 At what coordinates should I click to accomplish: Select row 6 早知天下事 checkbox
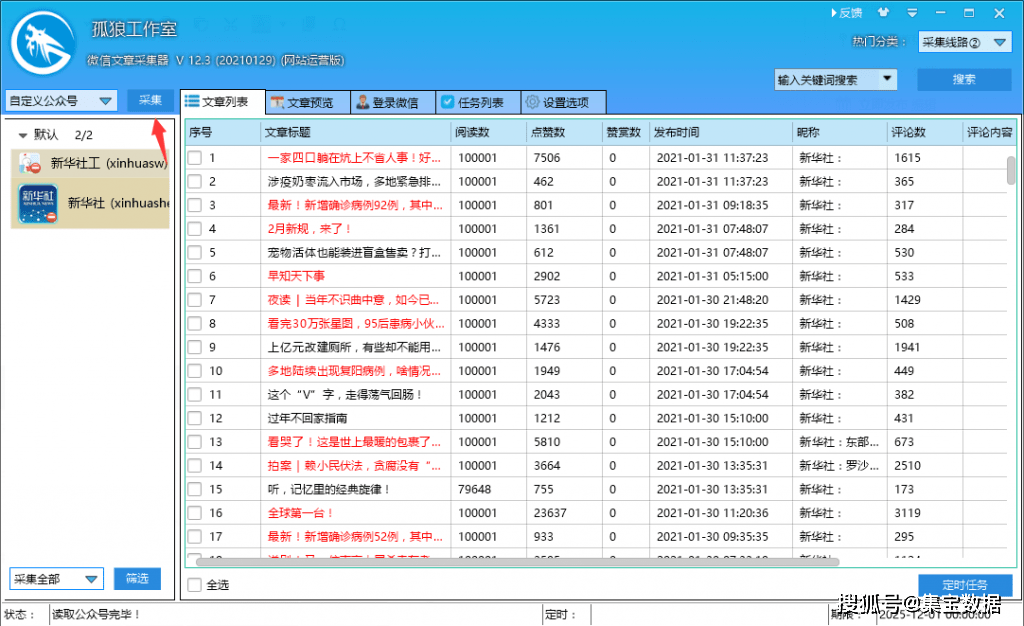click(x=195, y=276)
